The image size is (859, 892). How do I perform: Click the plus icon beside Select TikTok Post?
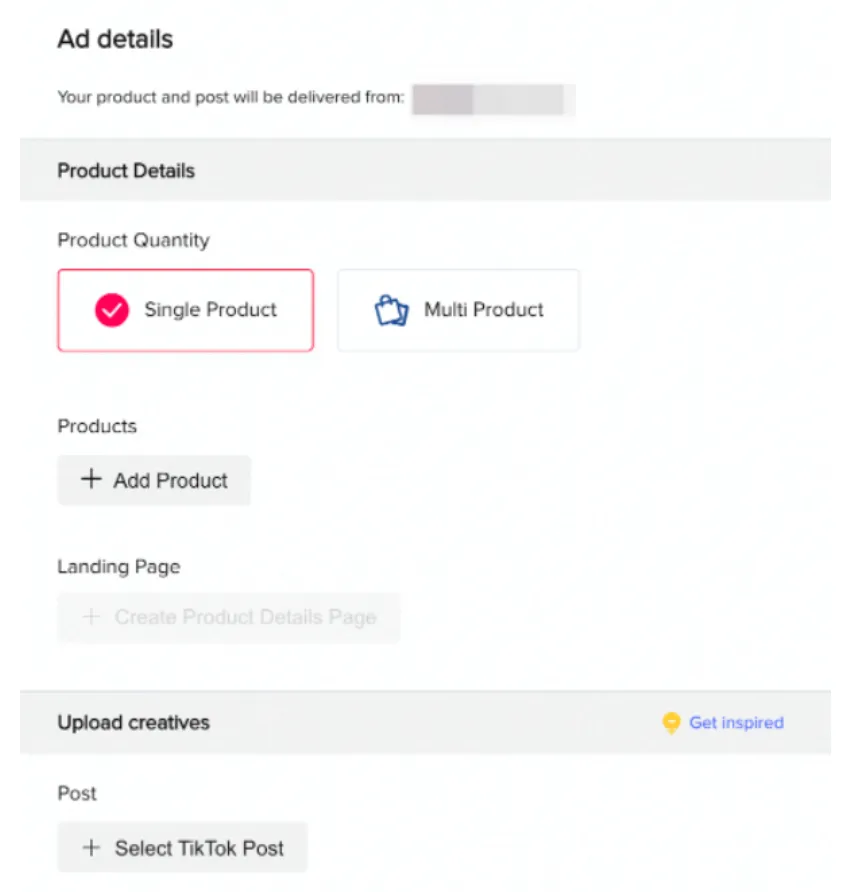pos(91,848)
